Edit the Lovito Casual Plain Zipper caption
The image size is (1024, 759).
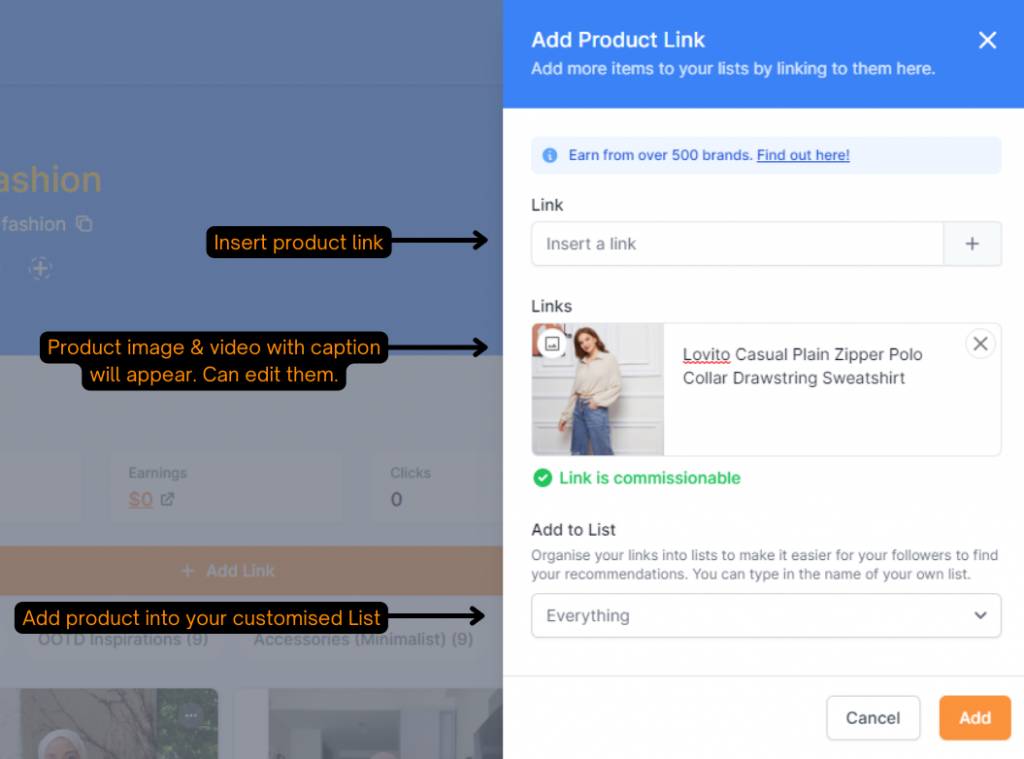(x=802, y=366)
